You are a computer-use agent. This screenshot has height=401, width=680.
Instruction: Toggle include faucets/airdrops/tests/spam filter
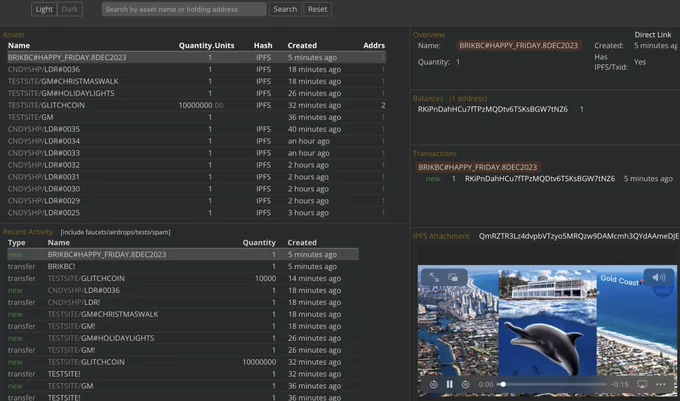pos(115,232)
